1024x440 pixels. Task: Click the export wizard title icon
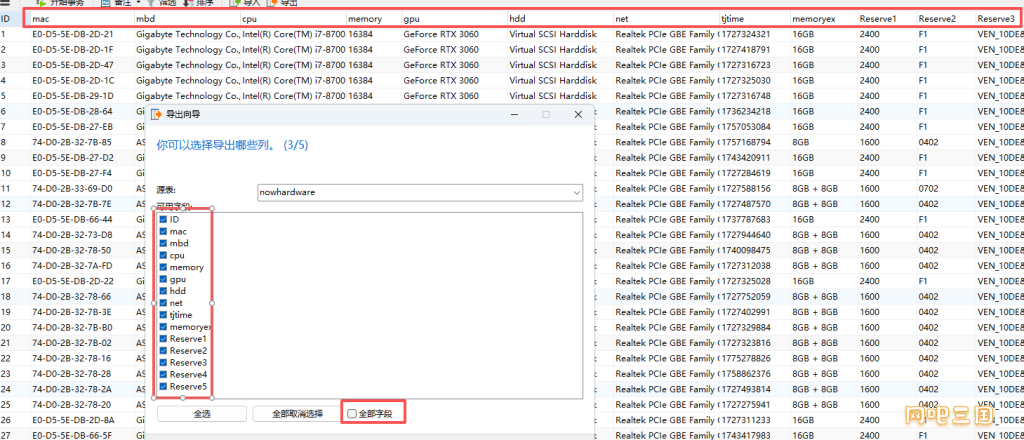155,114
